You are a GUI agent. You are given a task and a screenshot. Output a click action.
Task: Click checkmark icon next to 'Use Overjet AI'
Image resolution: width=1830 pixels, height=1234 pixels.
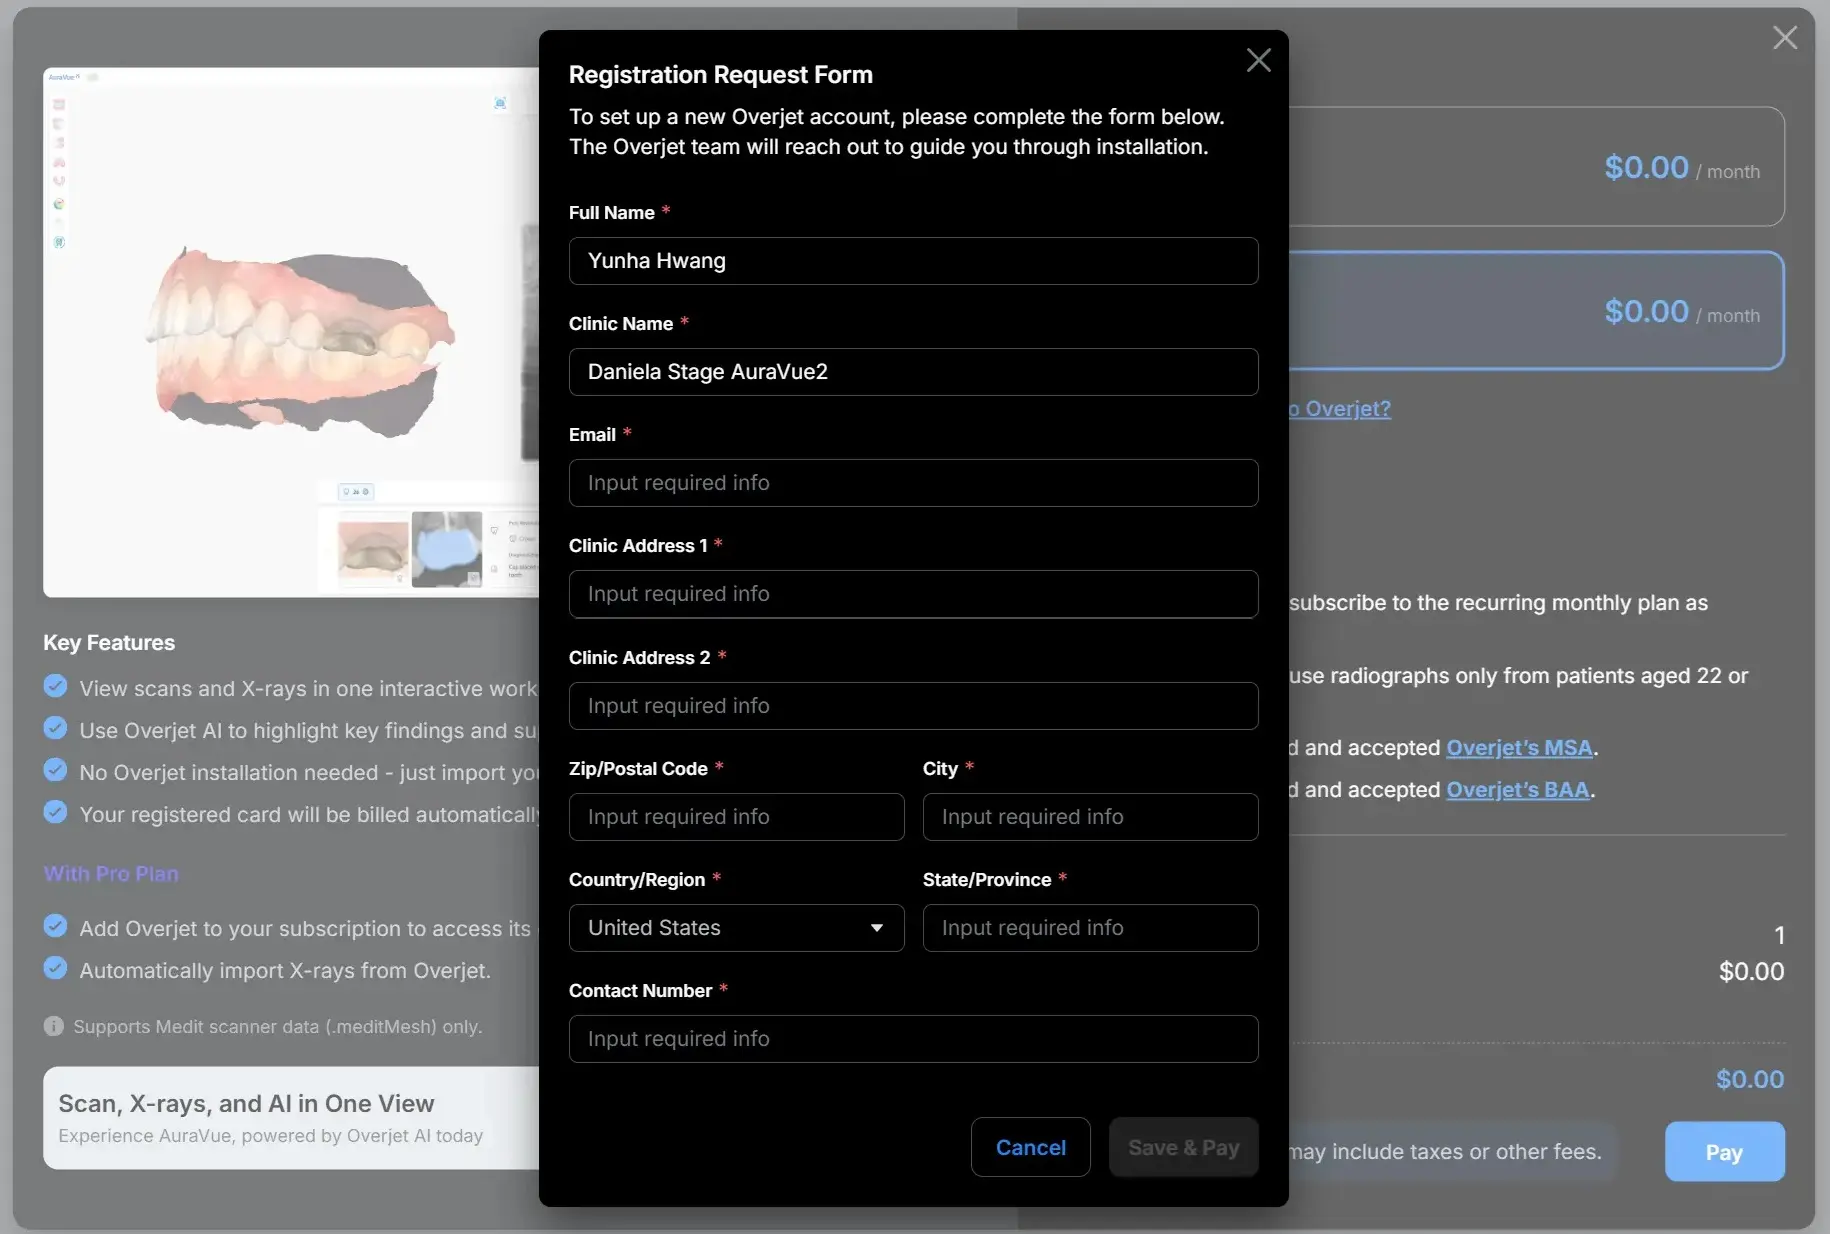click(x=56, y=728)
